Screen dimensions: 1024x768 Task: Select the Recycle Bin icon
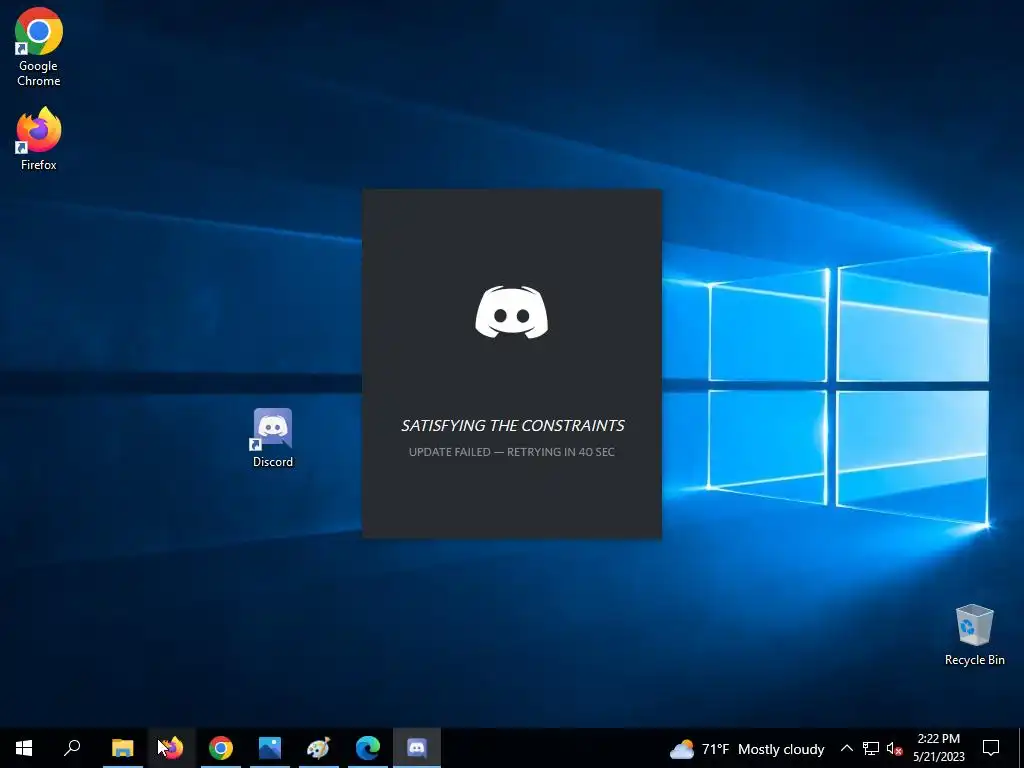974,635
